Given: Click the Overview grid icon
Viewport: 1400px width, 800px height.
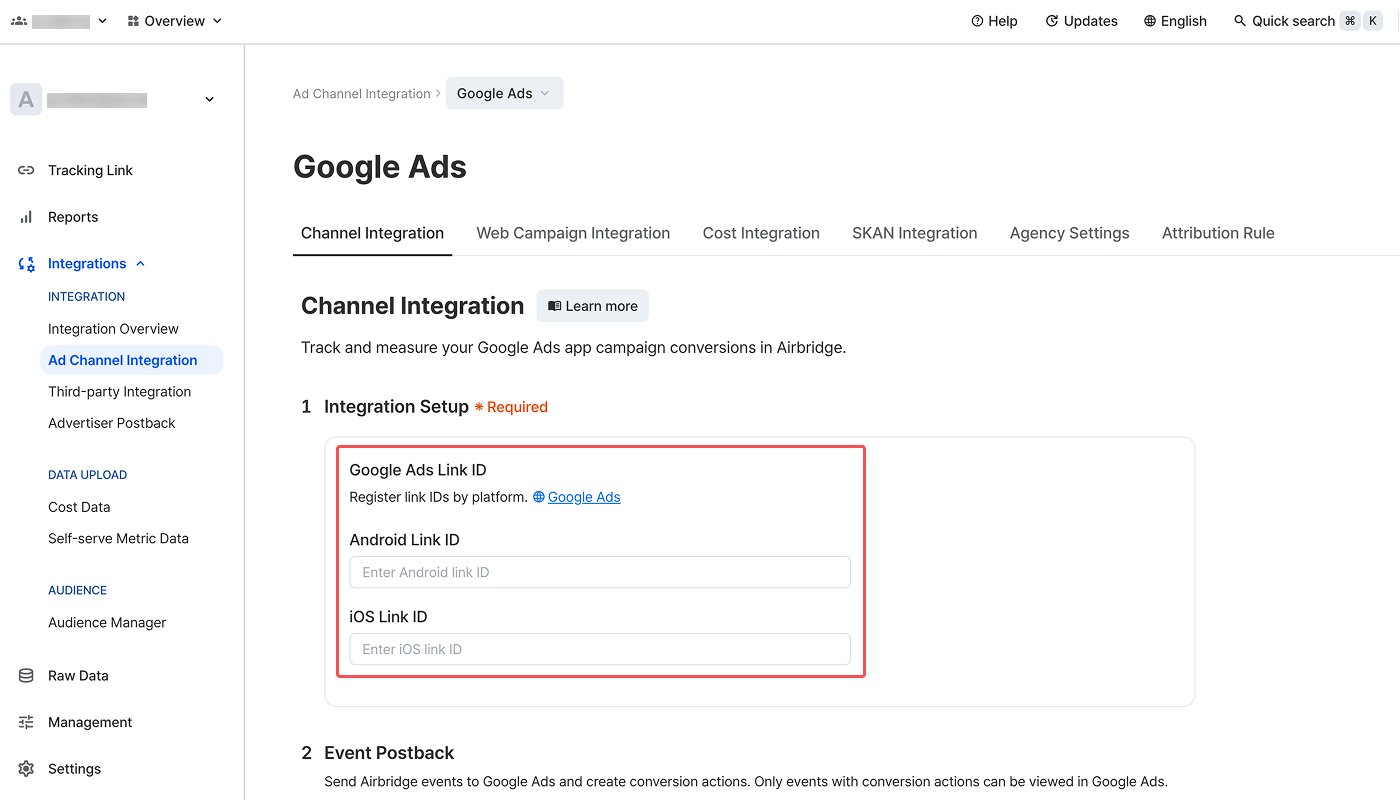Looking at the screenshot, I should coord(133,21).
